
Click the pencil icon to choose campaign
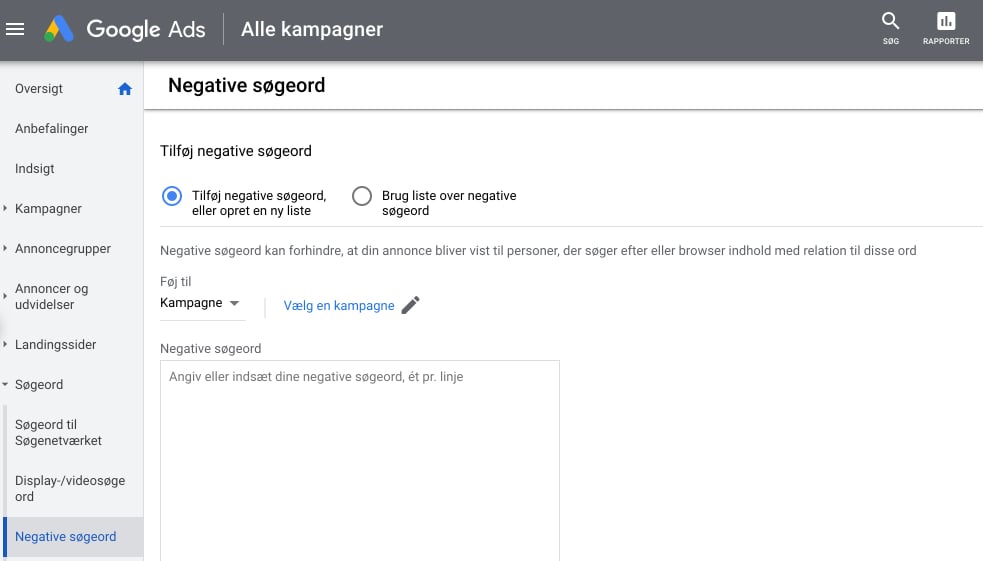pos(410,306)
